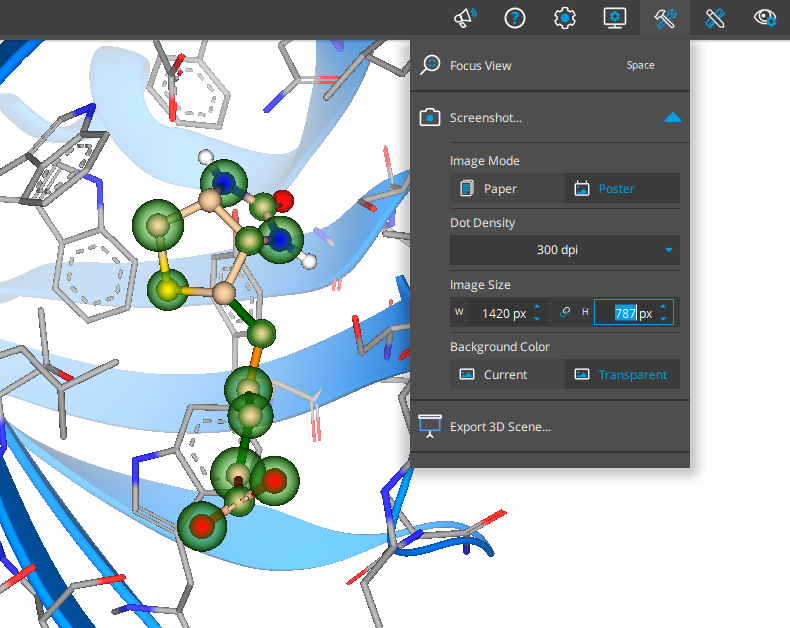
Task: Open the megaphone announcements icon
Action: coord(465,18)
